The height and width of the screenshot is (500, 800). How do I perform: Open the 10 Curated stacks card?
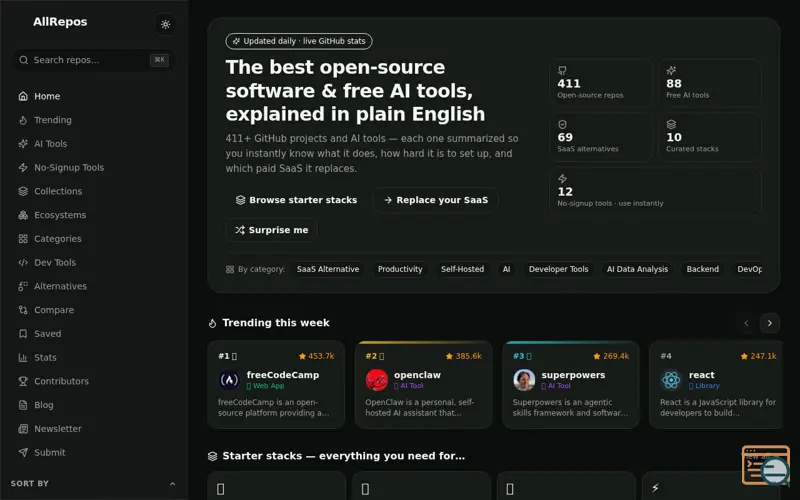pos(710,137)
